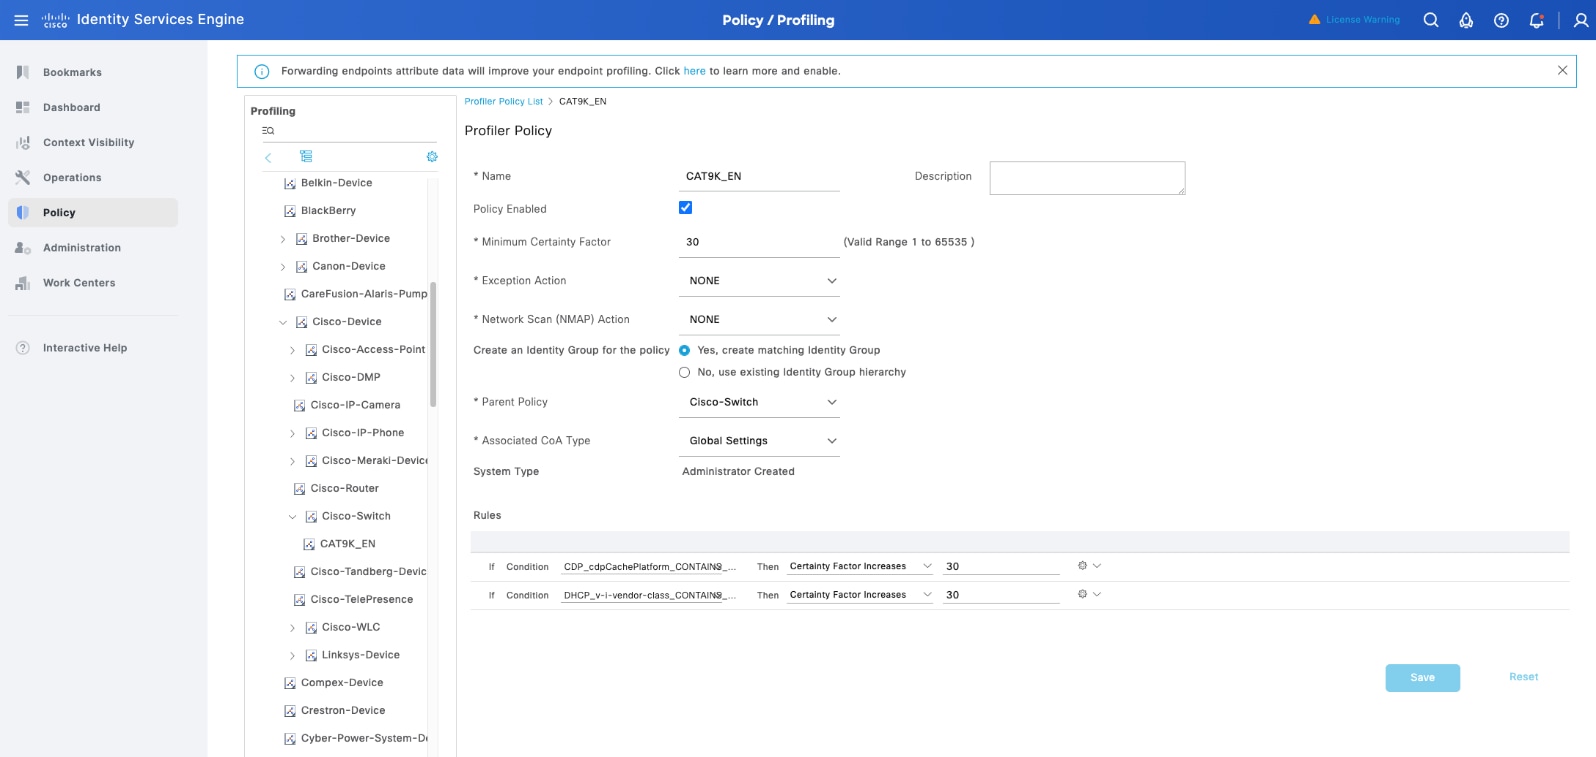Open the Exception Action dropdown
The image size is (1596, 757).
(x=759, y=281)
